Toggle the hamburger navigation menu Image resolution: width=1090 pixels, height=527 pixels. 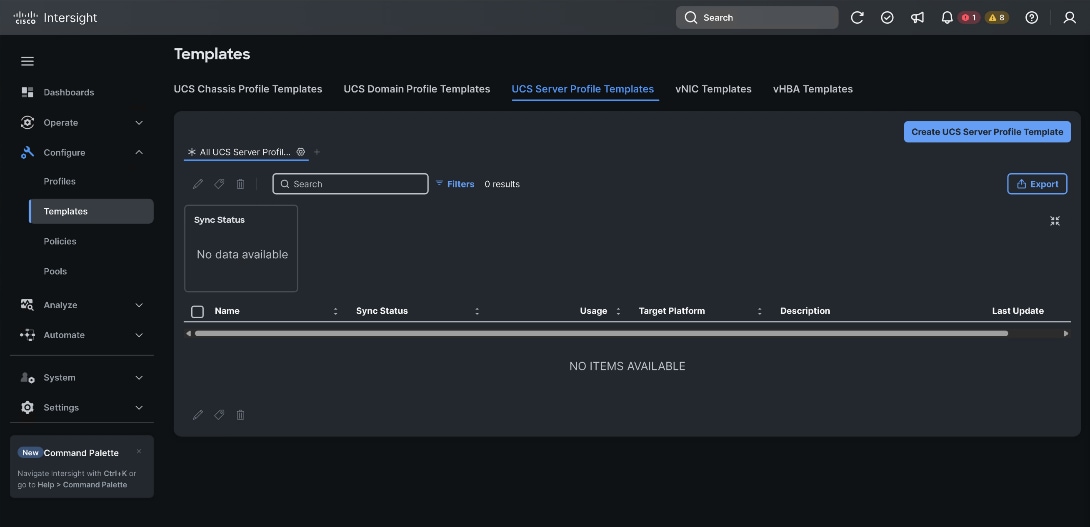click(27, 61)
